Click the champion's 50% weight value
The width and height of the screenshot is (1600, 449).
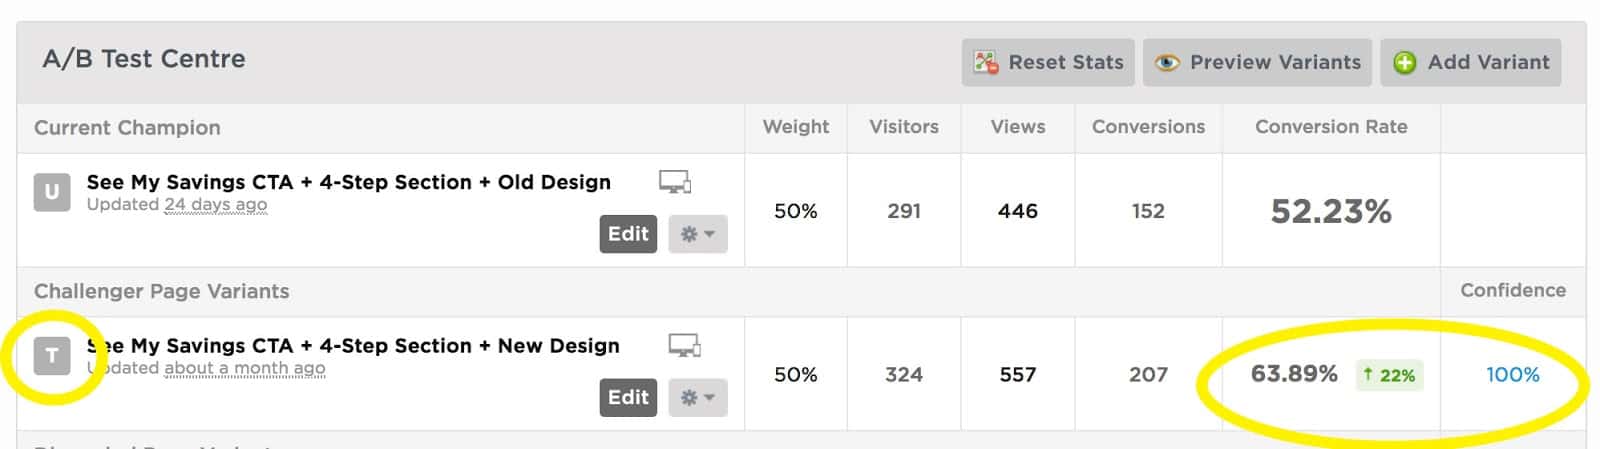(x=796, y=211)
